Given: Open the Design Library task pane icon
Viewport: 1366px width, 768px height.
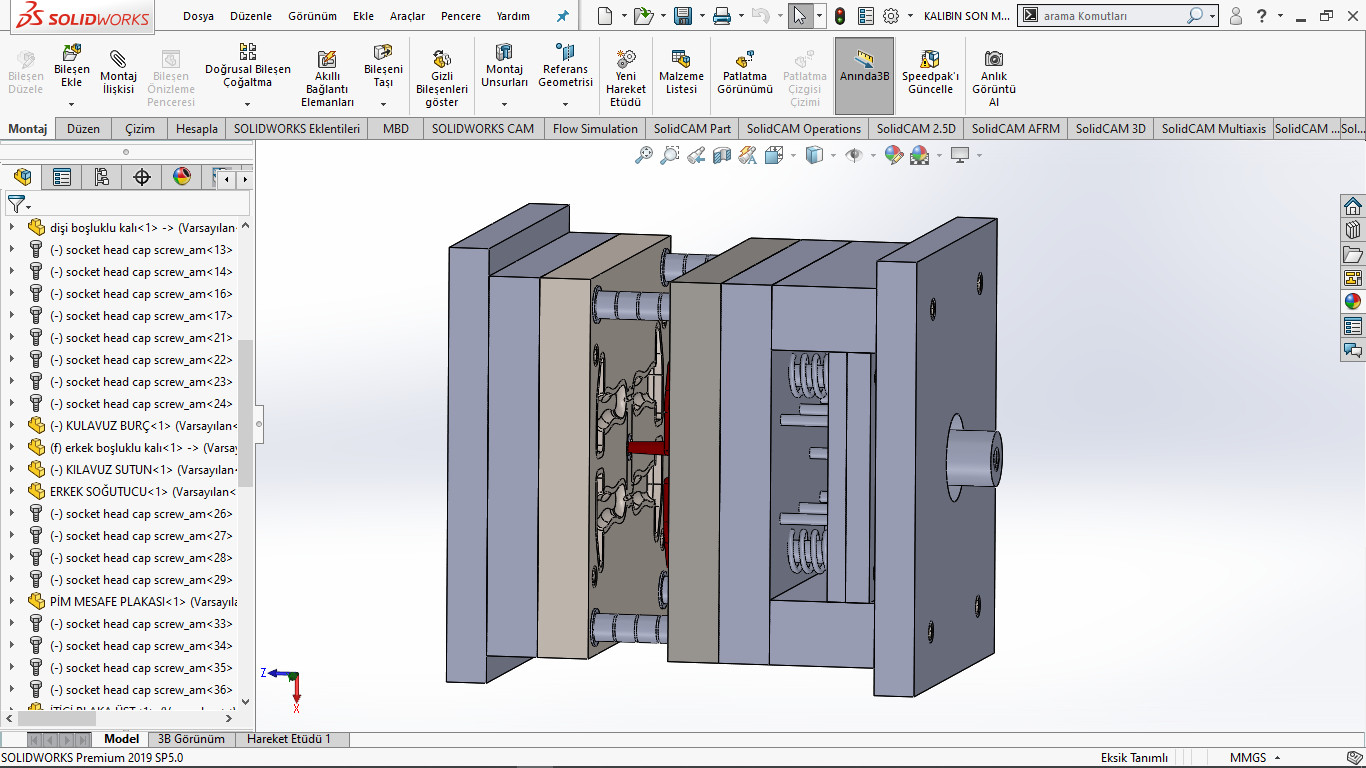Looking at the screenshot, I should tap(1353, 230).
